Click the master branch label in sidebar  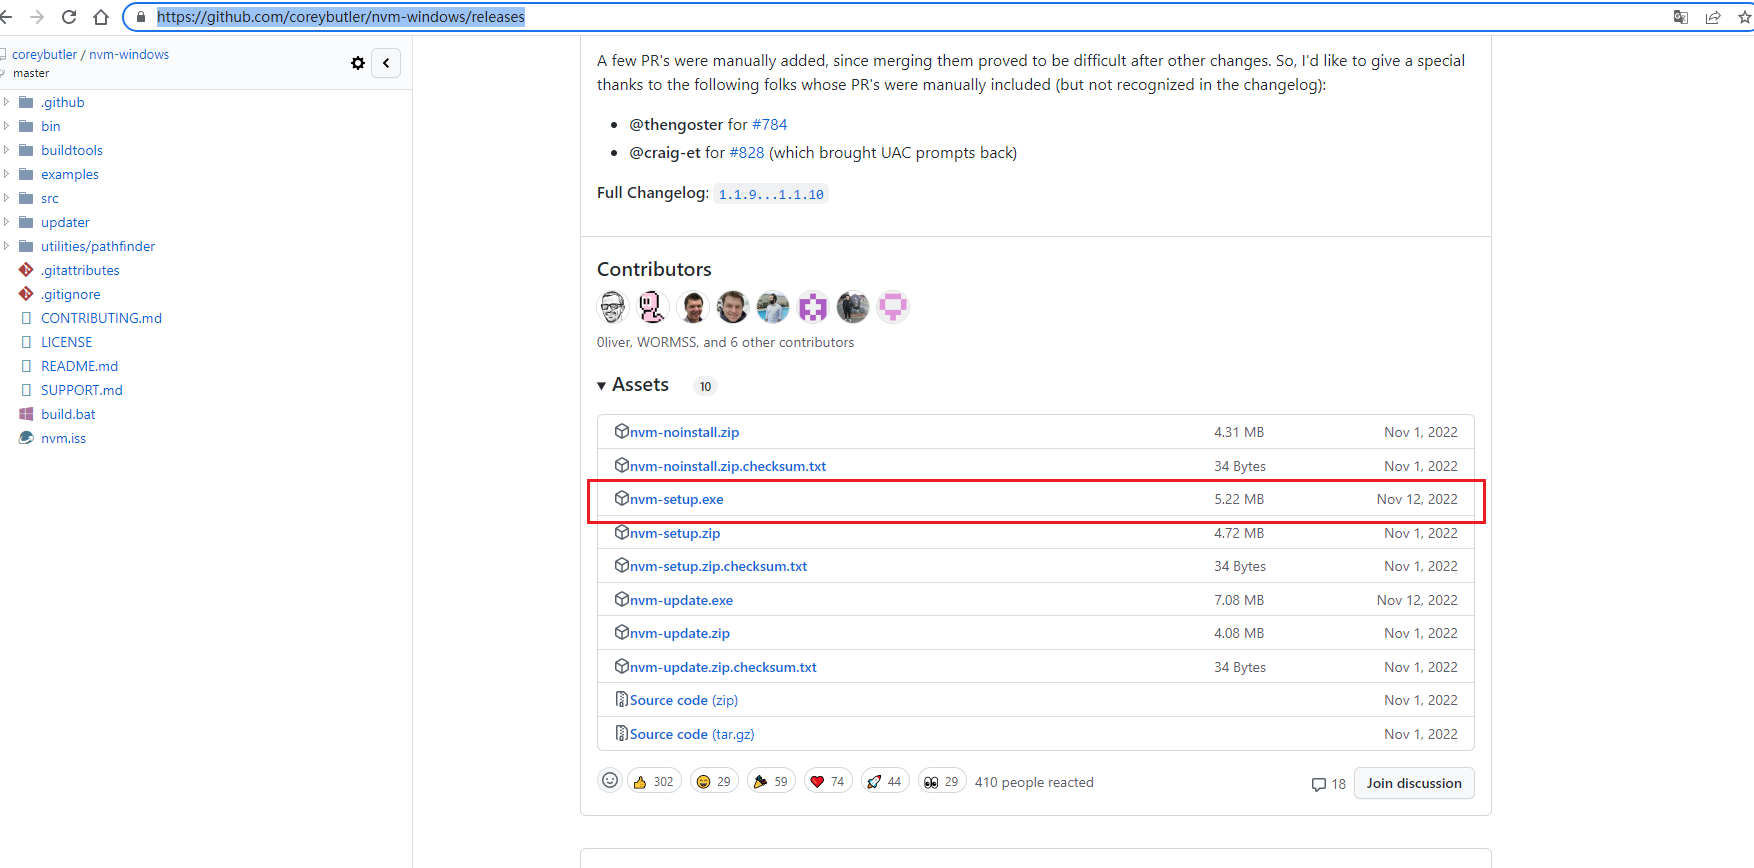pos(31,73)
